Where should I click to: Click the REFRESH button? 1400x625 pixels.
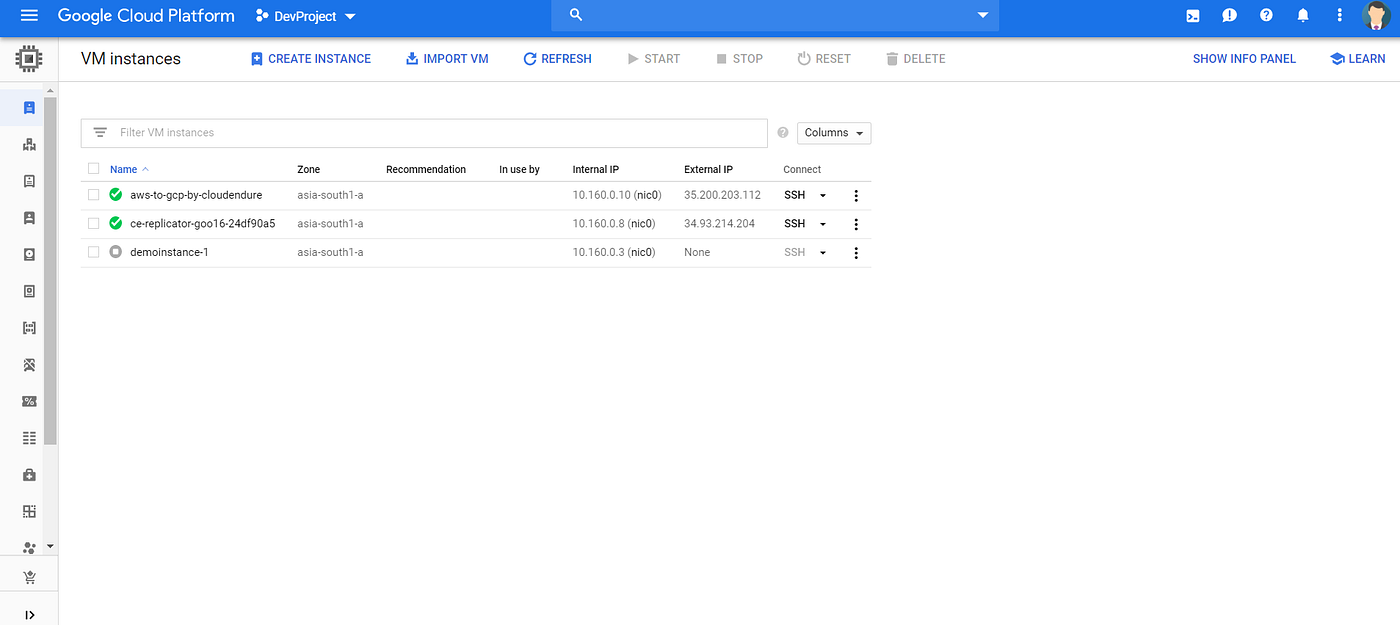click(557, 58)
